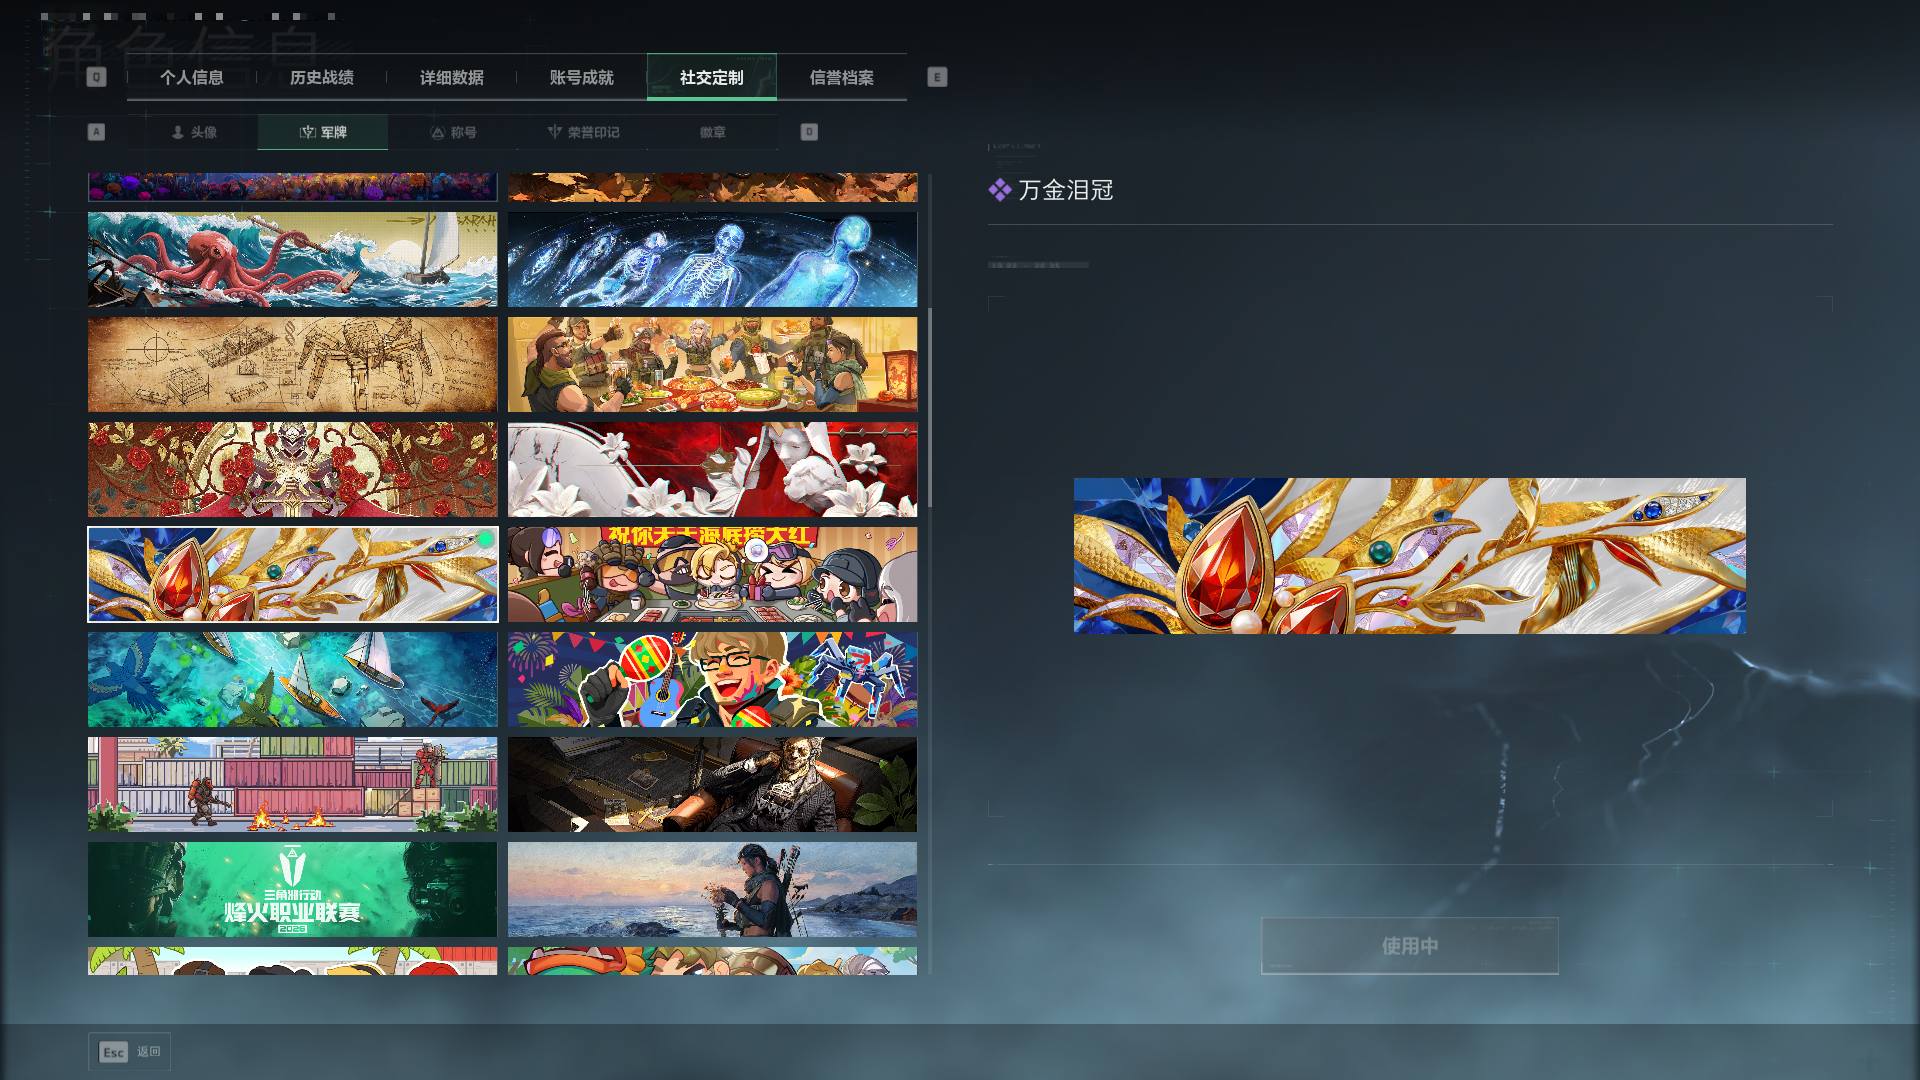Image resolution: width=1920 pixels, height=1080 pixels.
Task: Go to the 个人信息 tab
Action: [192, 77]
